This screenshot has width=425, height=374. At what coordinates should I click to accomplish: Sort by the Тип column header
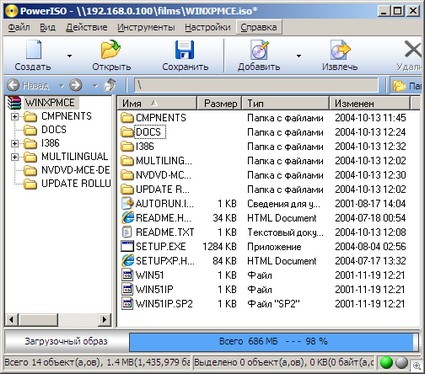coord(286,103)
